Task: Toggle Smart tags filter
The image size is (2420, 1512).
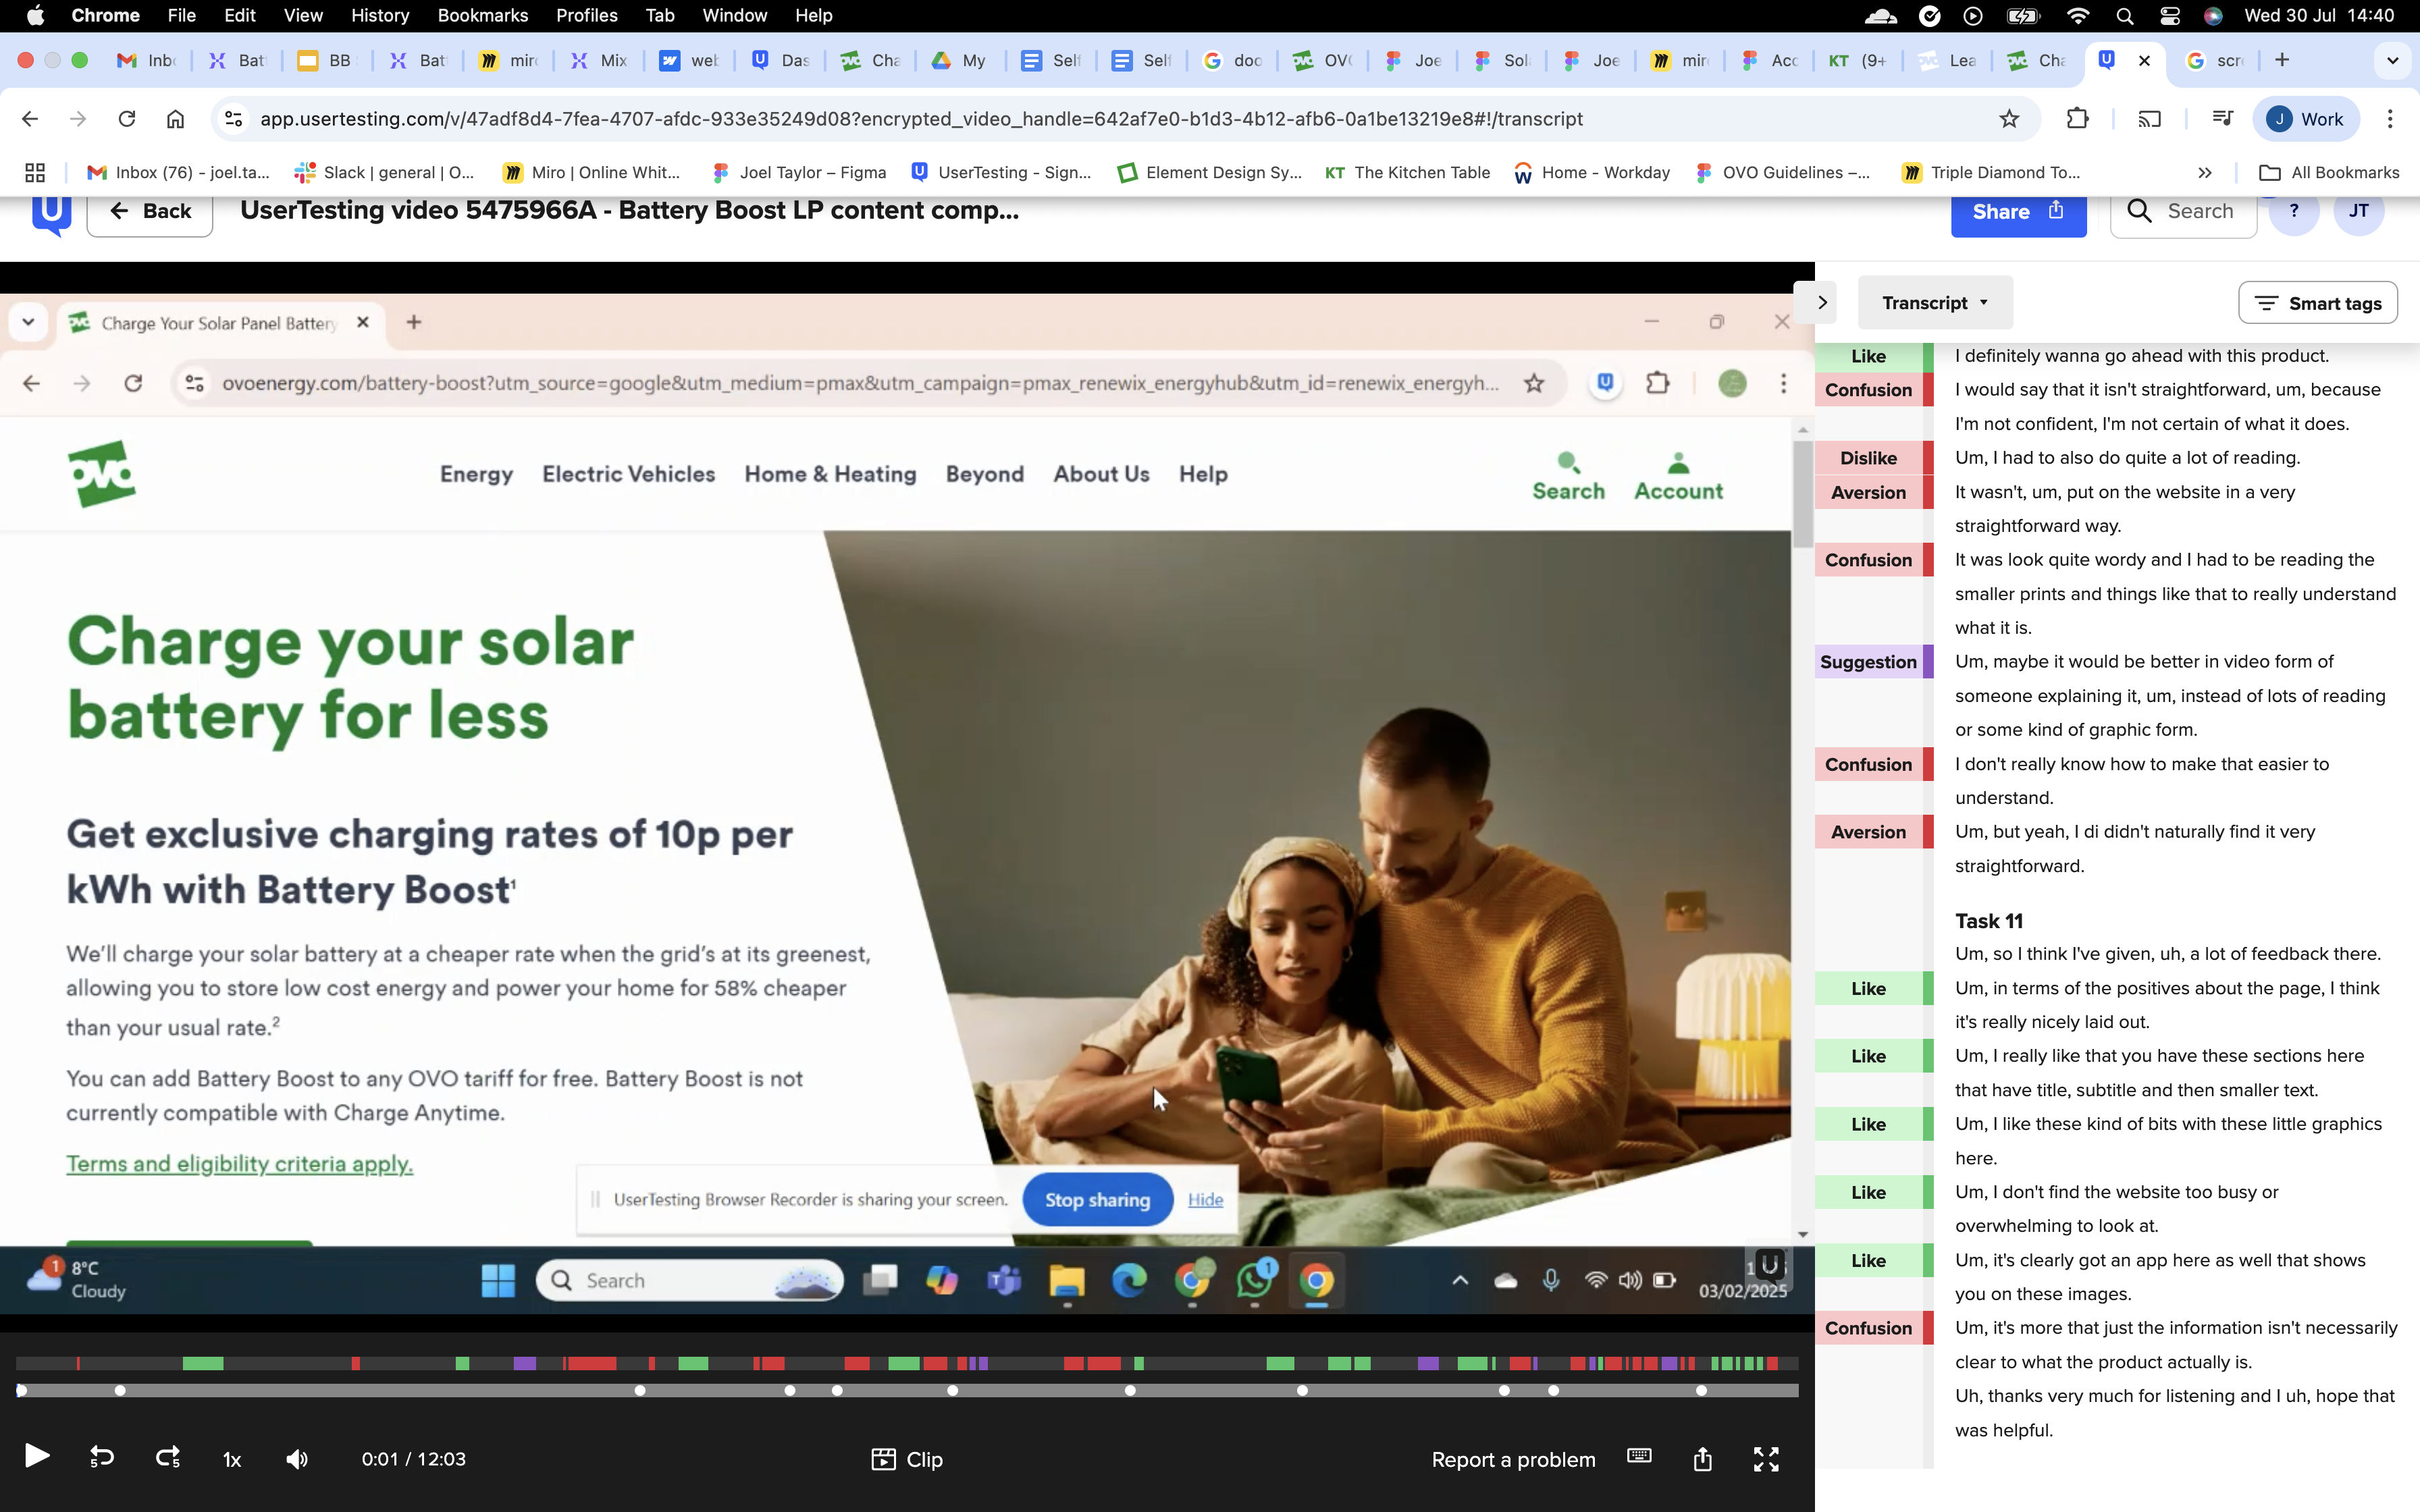Action: 2317,303
